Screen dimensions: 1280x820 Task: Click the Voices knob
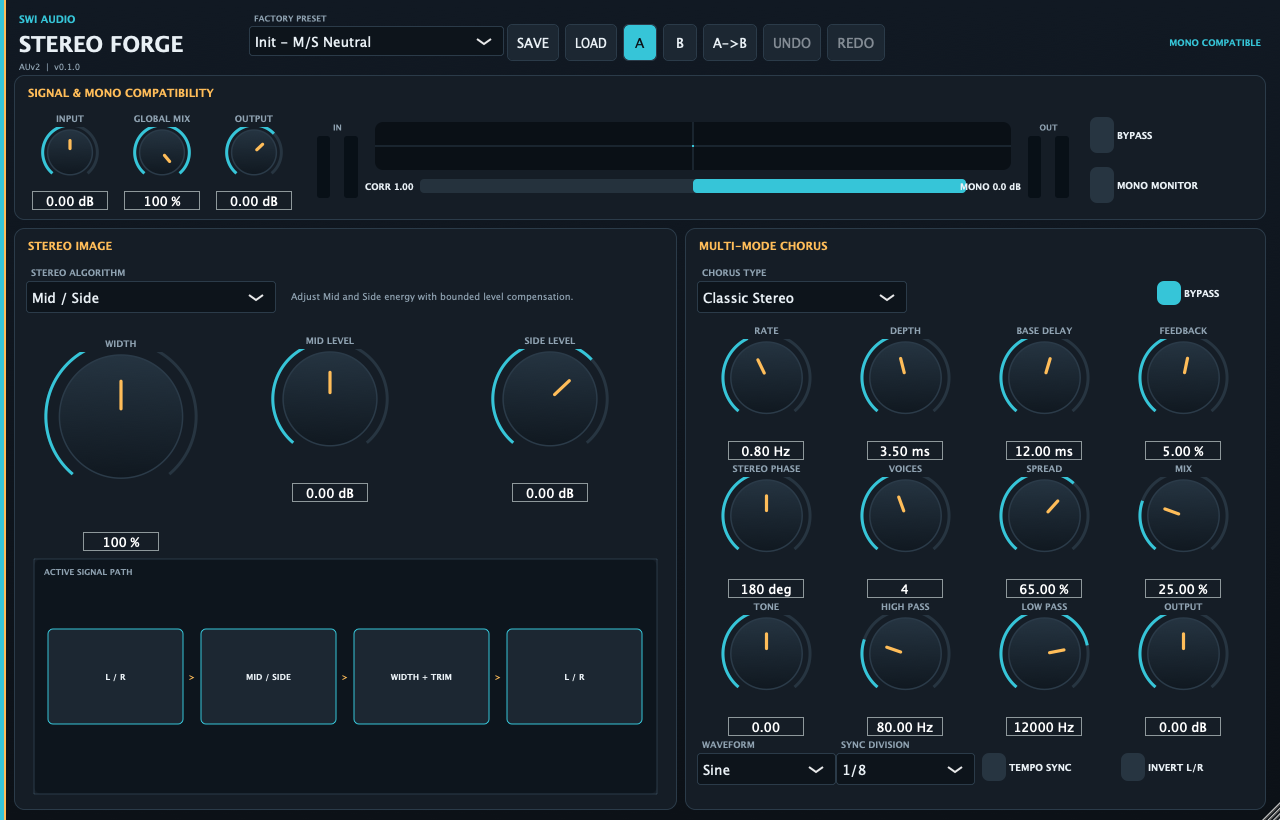click(x=905, y=515)
